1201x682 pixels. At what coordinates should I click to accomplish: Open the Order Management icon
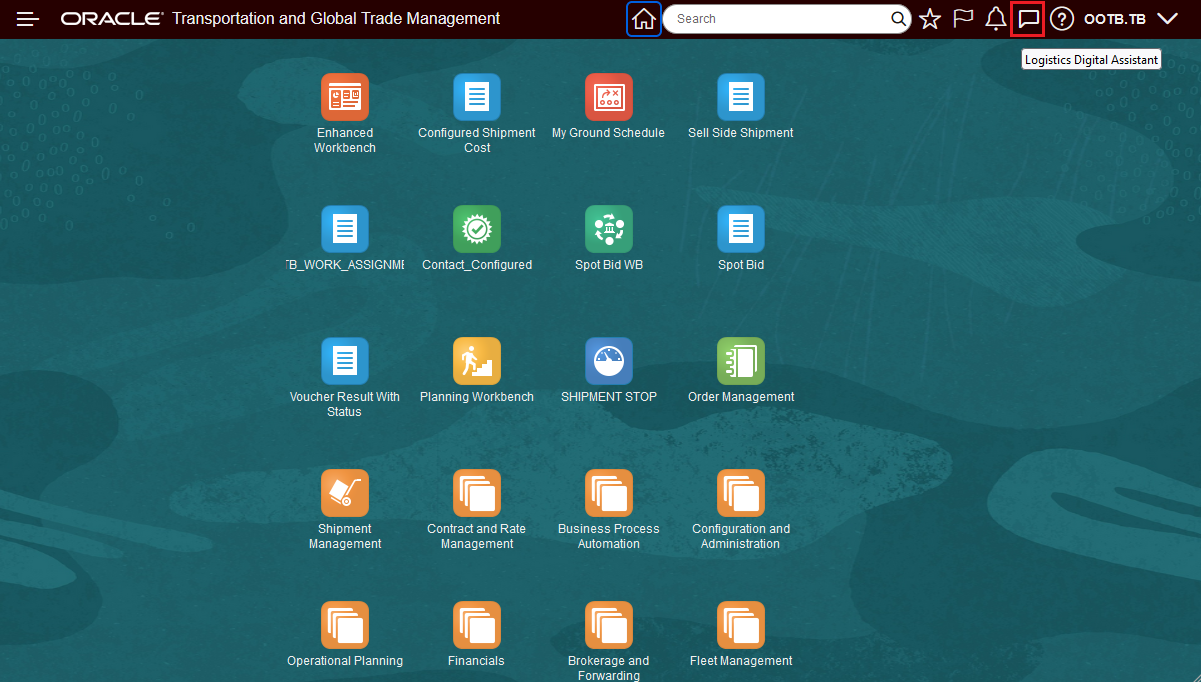[x=741, y=361]
